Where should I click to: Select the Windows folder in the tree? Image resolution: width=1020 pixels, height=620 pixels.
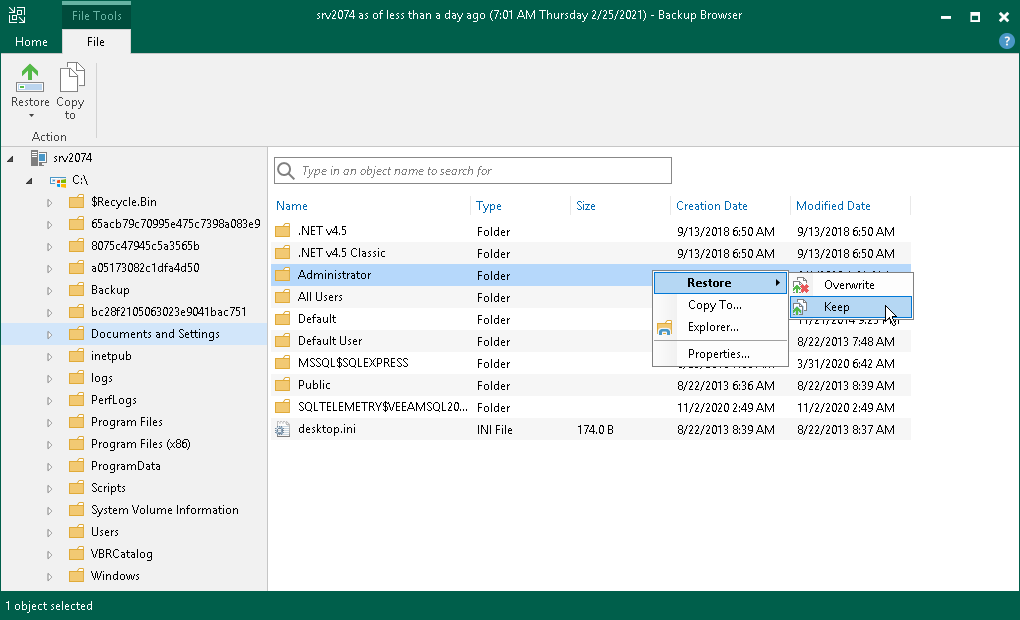click(115, 576)
